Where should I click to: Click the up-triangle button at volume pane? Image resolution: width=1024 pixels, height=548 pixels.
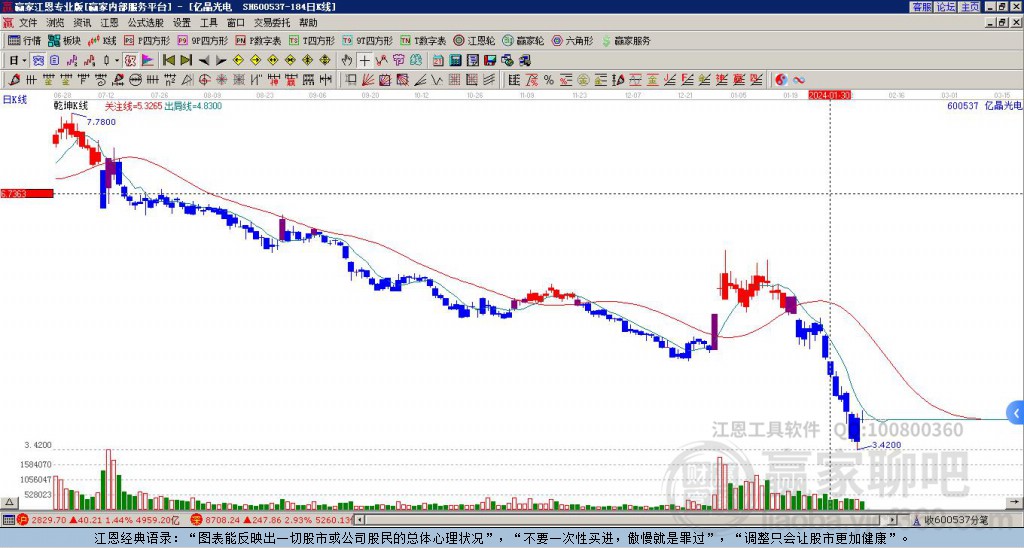pyautogui.click(x=9, y=502)
